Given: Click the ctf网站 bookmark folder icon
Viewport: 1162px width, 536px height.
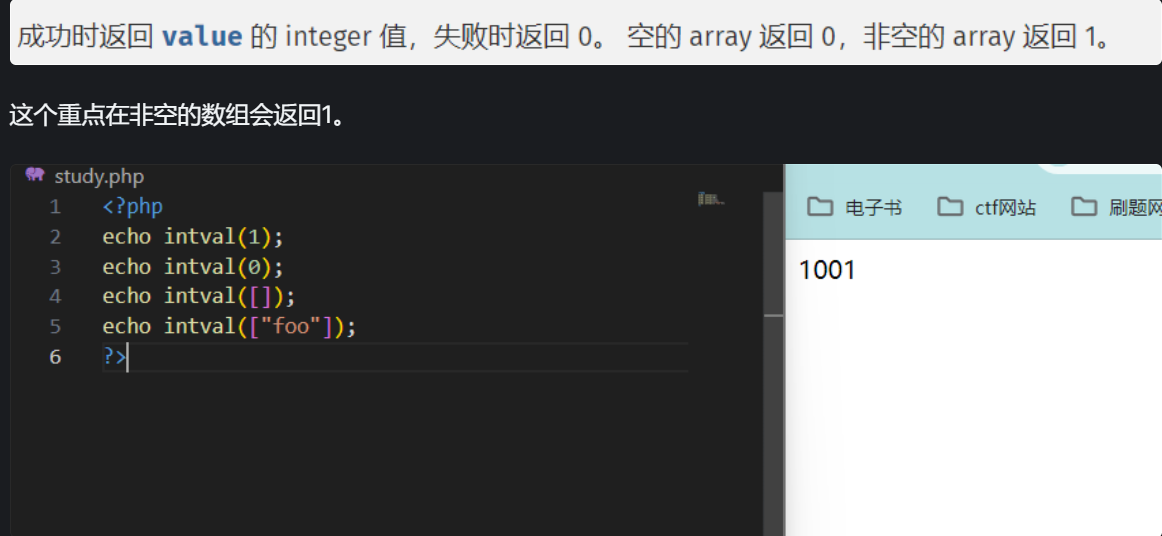Looking at the screenshot, I should 950,207.
